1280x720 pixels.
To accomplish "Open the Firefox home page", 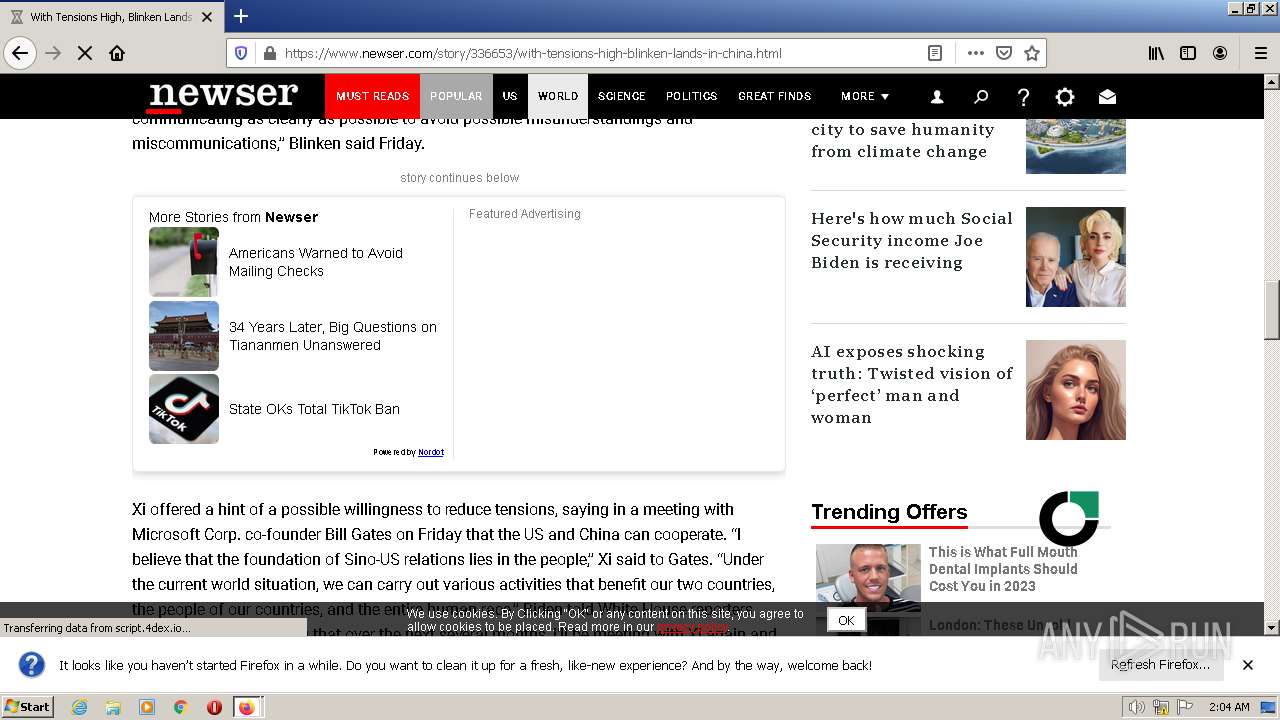I will (x=117, y=53).
